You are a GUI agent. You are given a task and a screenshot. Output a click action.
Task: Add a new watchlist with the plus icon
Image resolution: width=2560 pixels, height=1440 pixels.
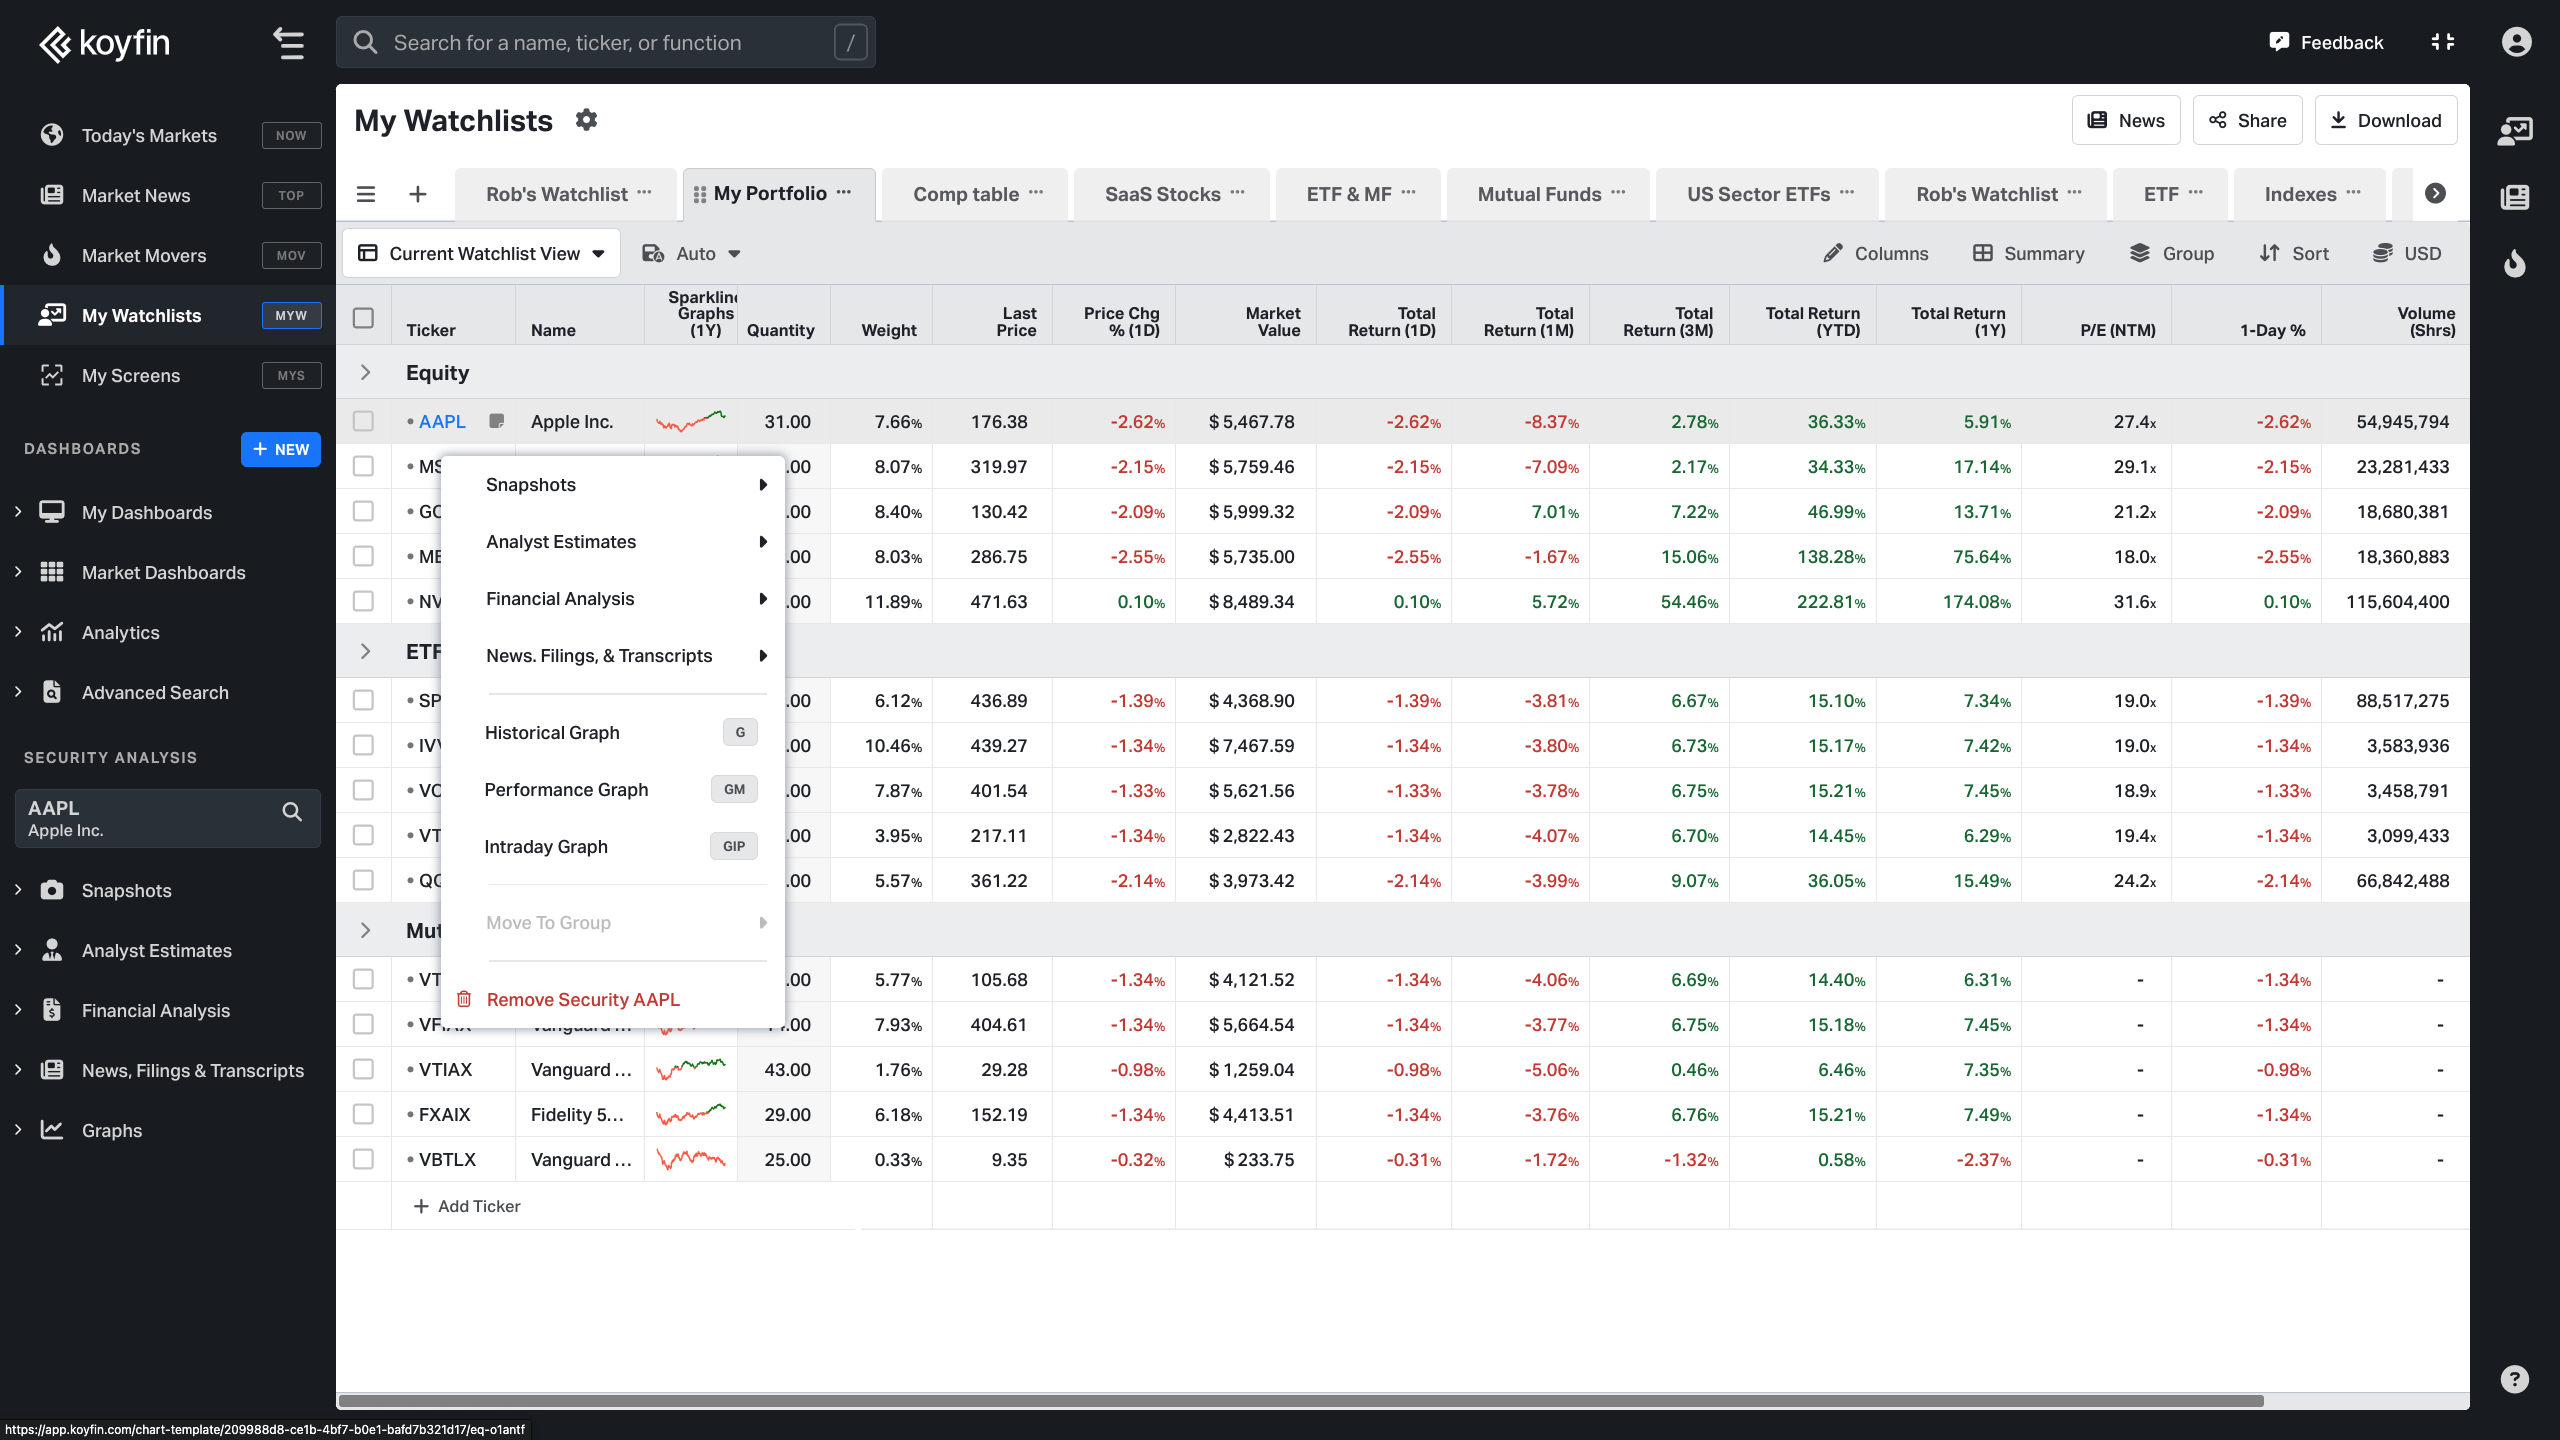[x=418, y=194]
